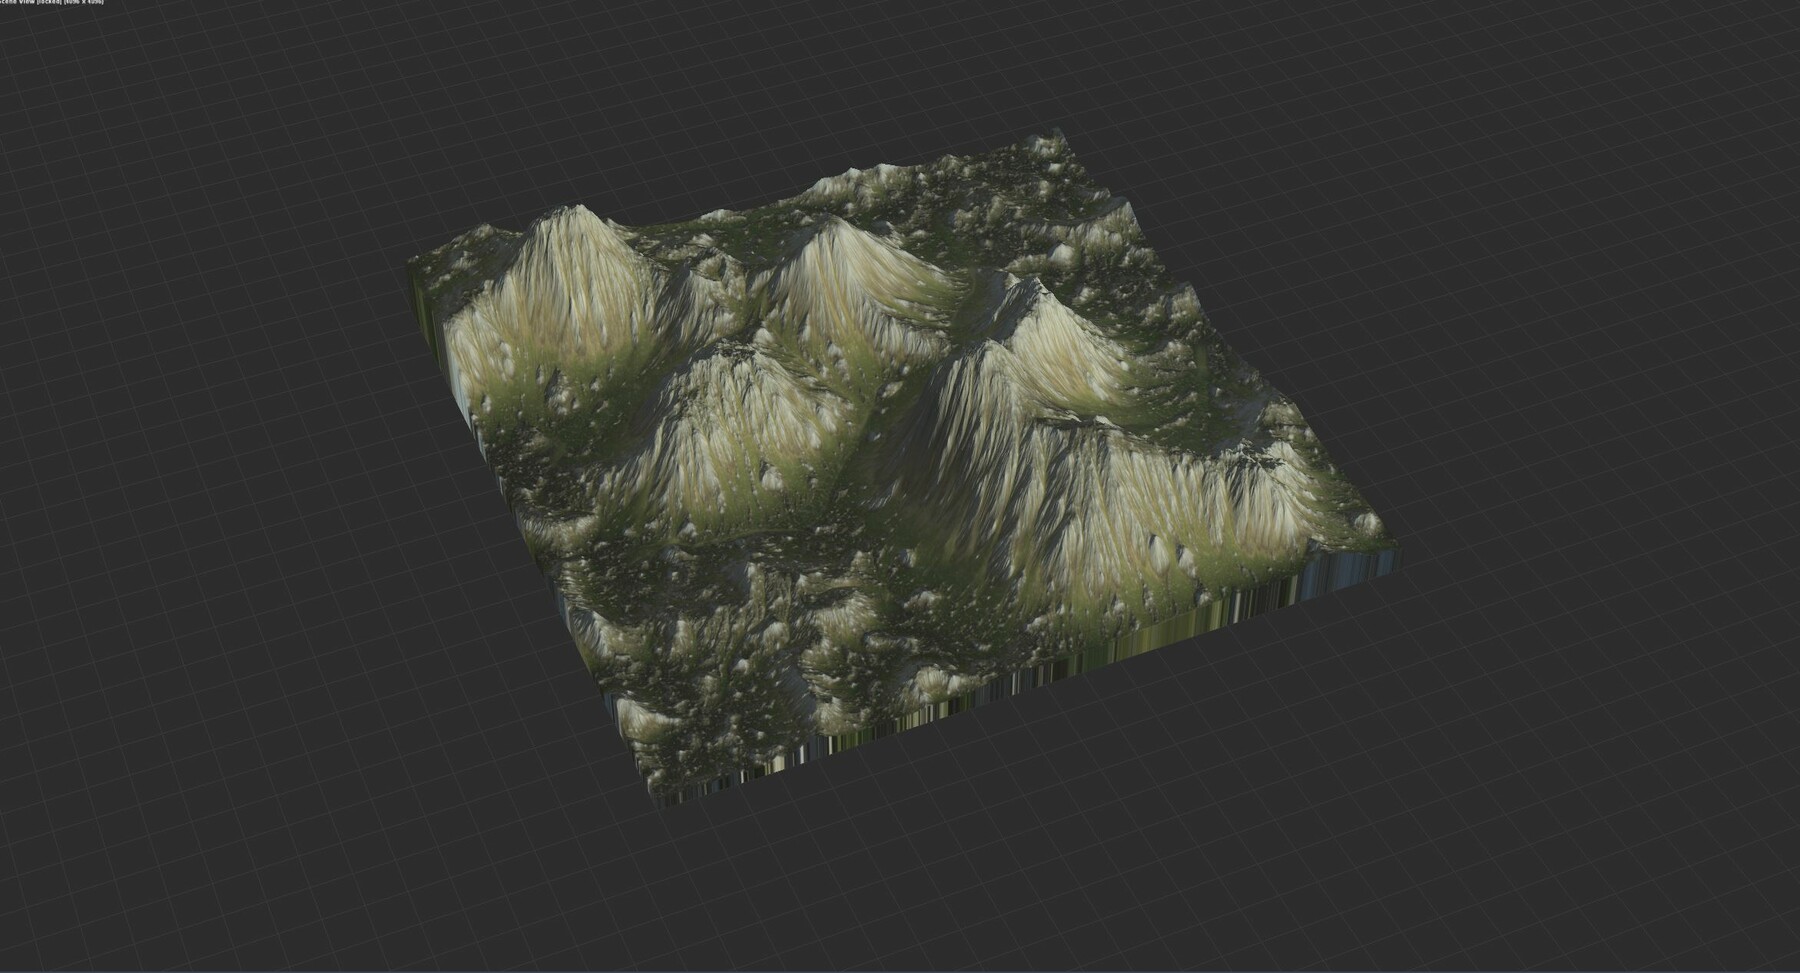Click the Scene View [locked] label
Viewport: 1800px width, 973px height.
coord(30,3)
